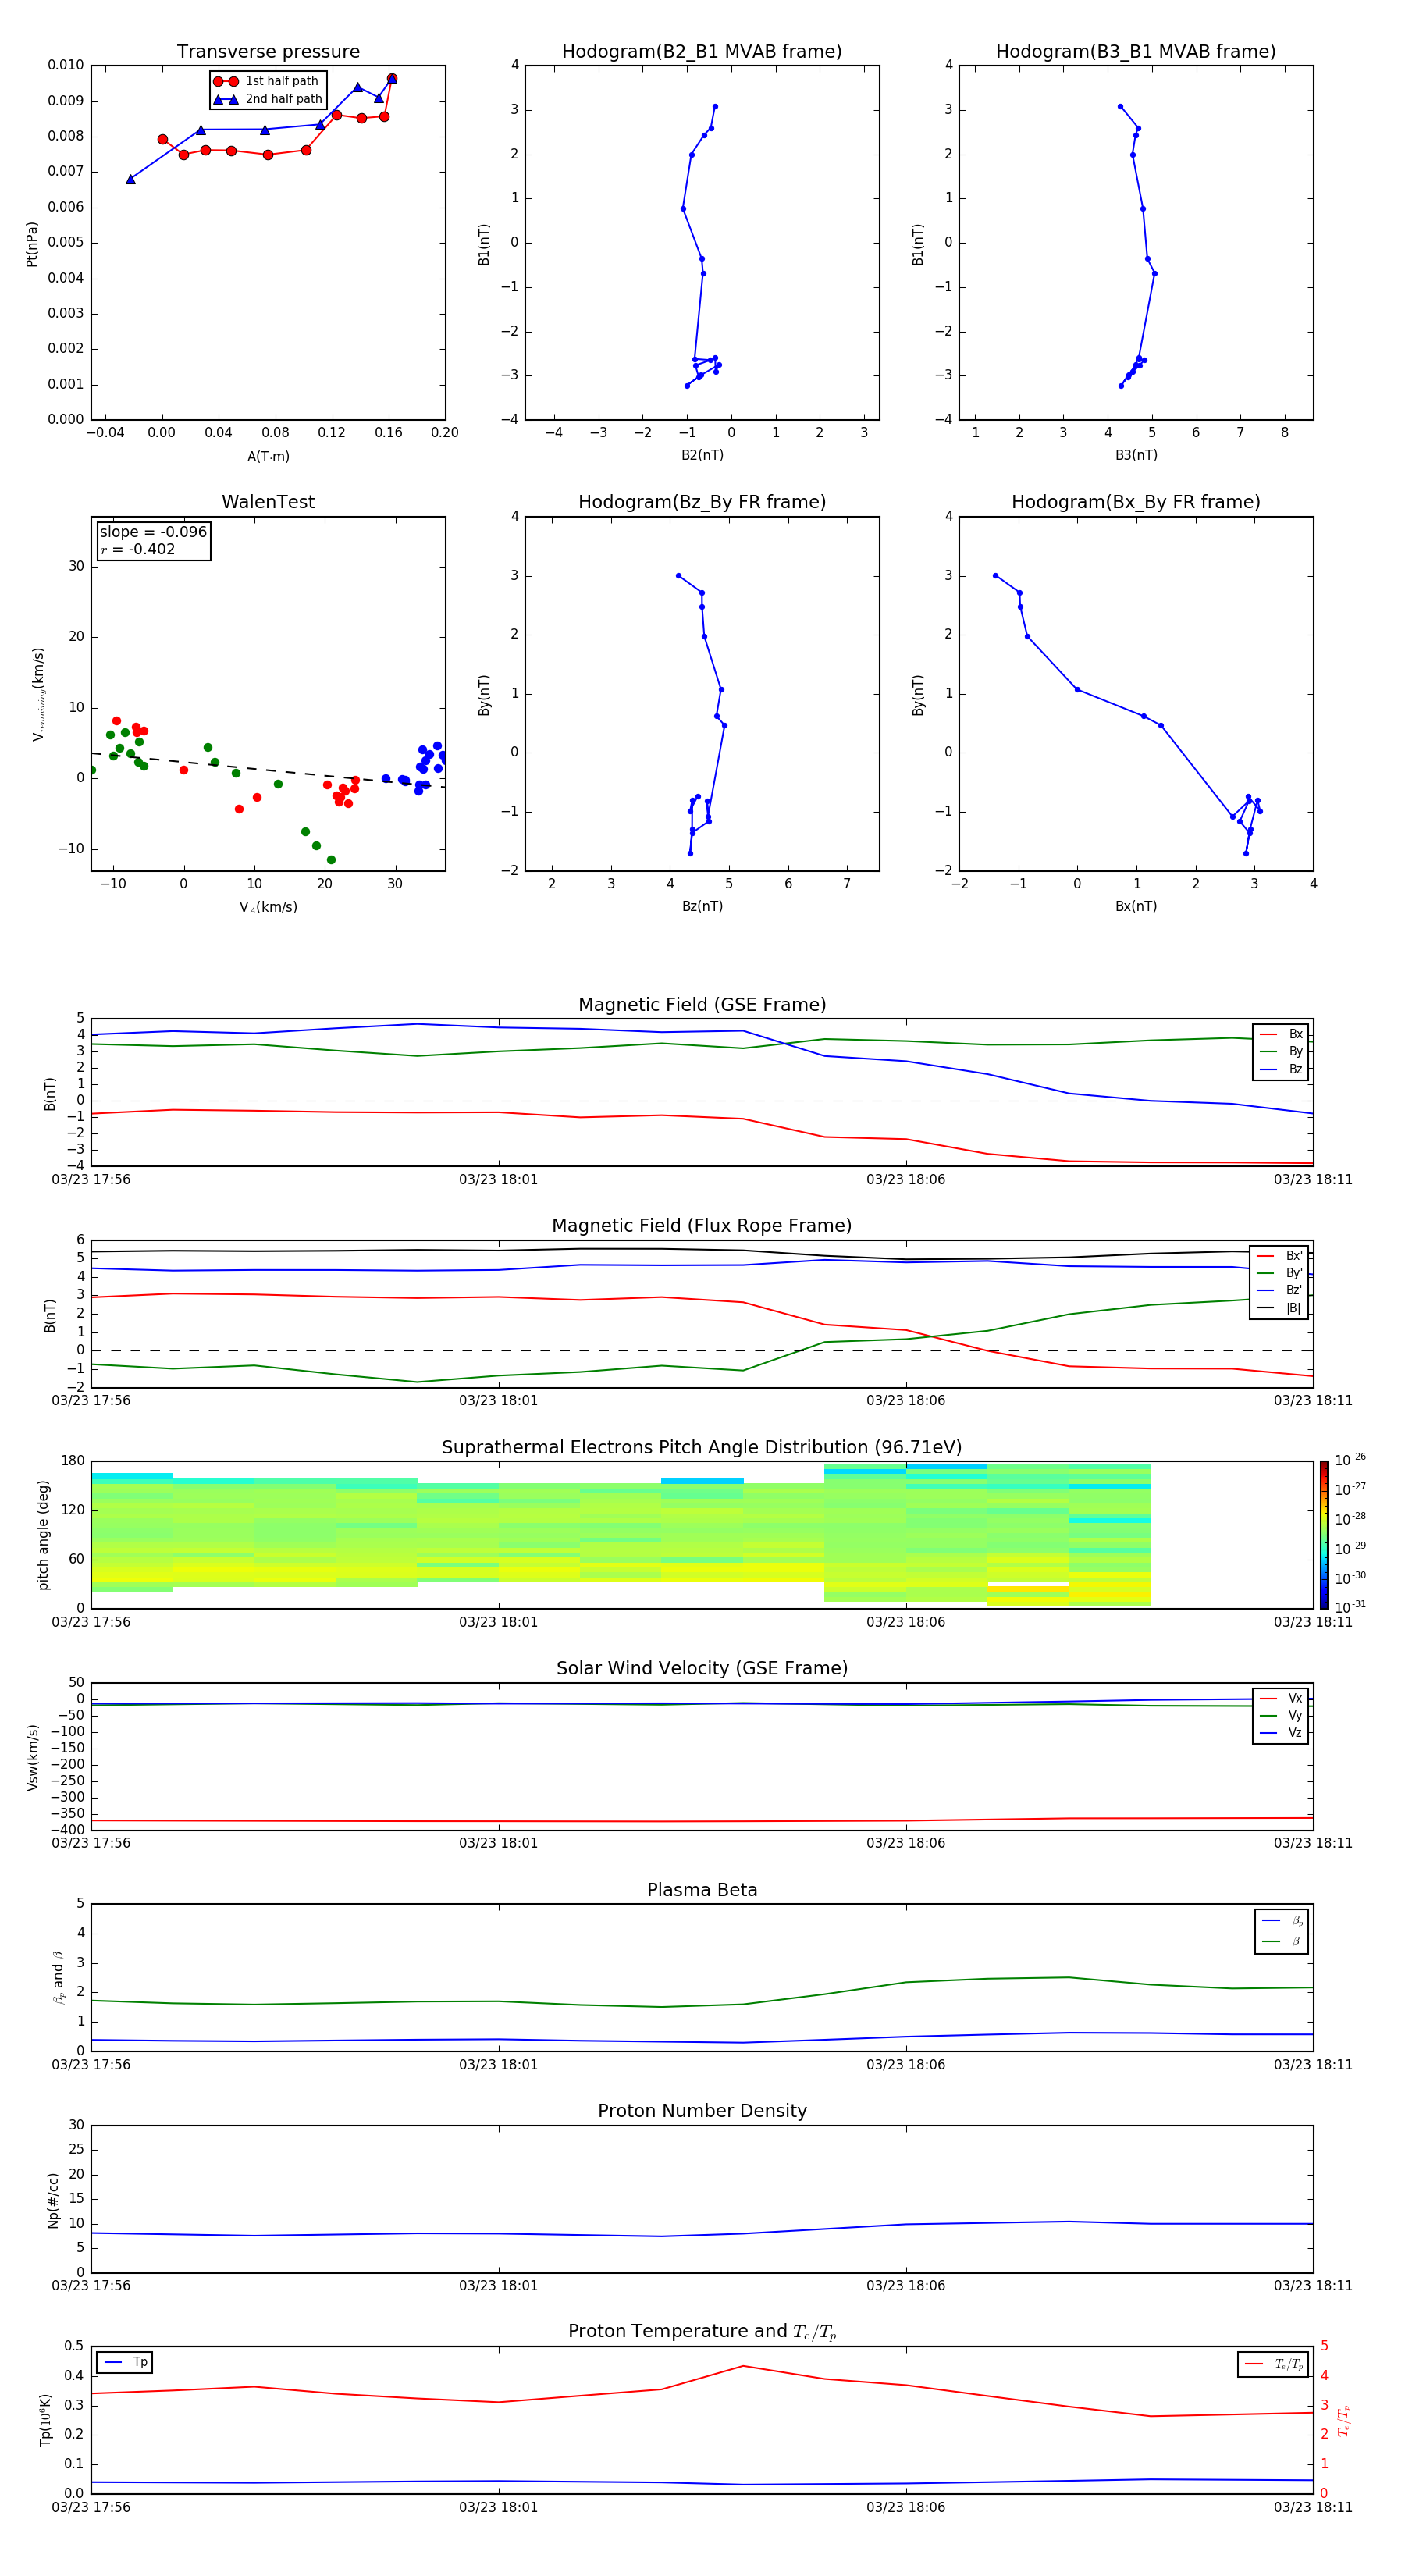Screen dimensions: 1405x2576
Task: Click the 'Bx'' entry in flux rope legend
Action: point(1279,1256)
